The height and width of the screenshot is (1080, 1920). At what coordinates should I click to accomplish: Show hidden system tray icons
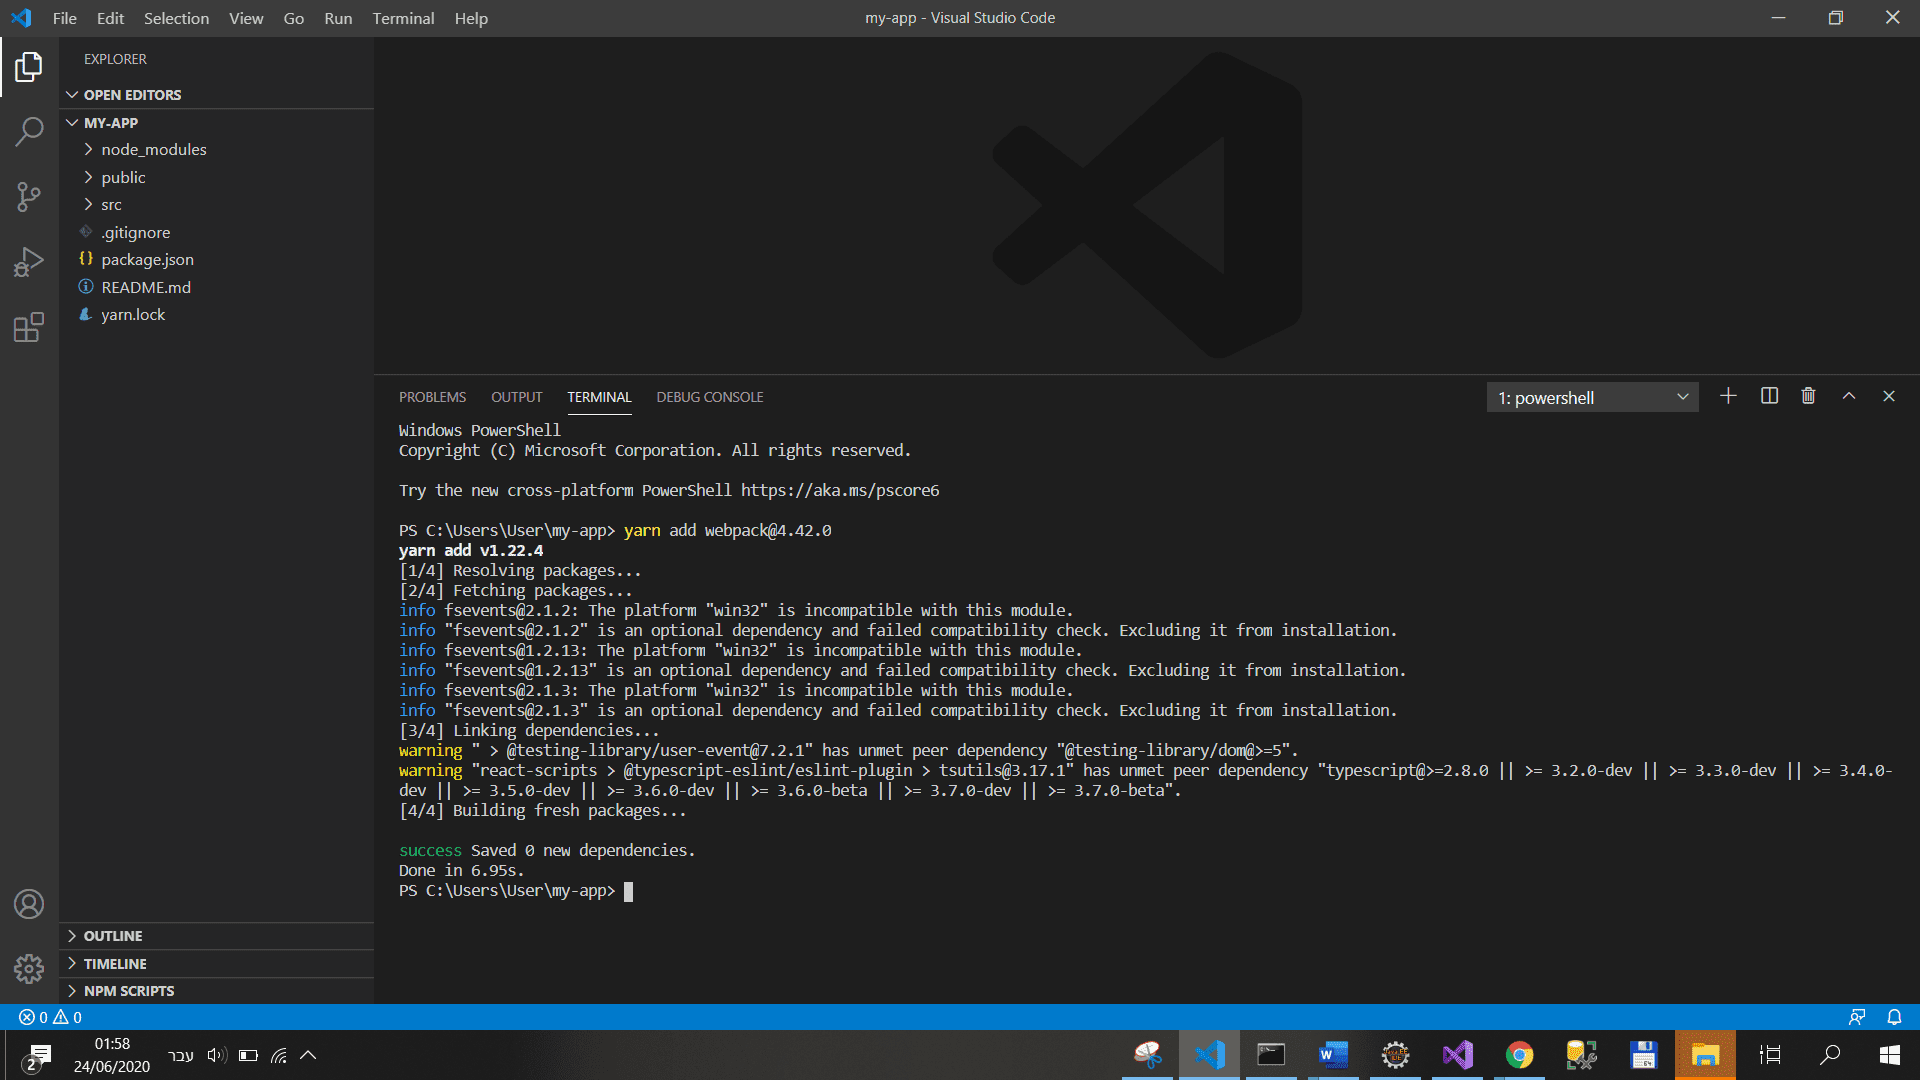click(x=308, y=1055)
